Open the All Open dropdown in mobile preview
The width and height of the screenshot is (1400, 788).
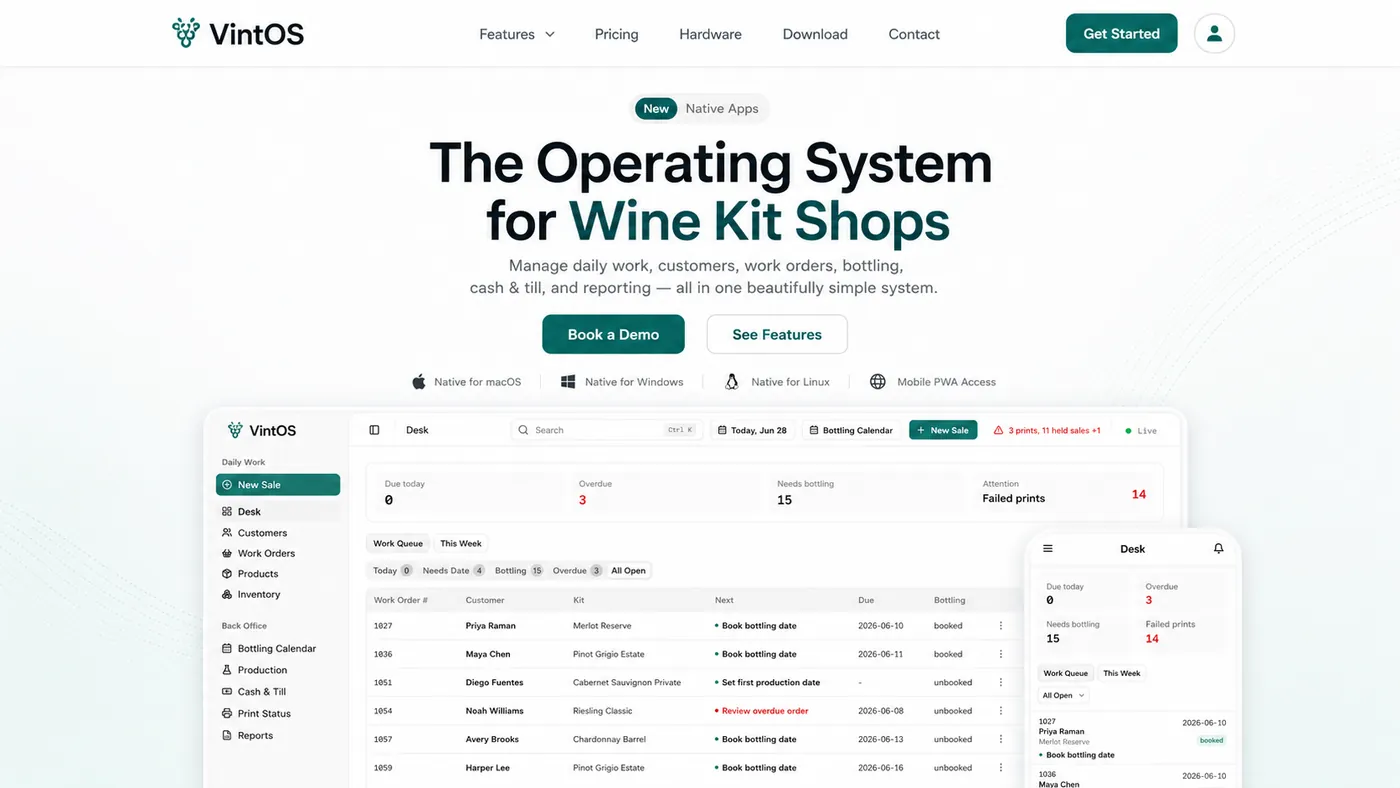click(x=1064, y=695)
